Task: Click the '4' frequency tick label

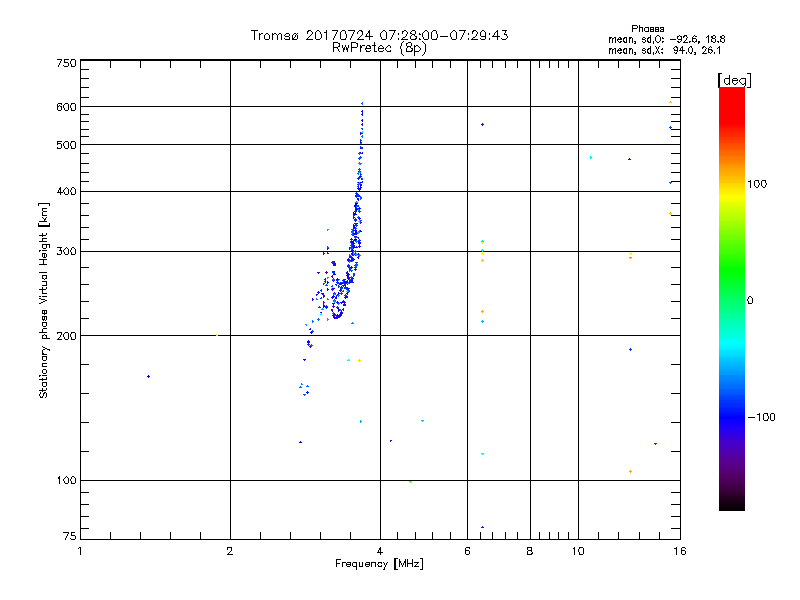Action: coord(380,551)
